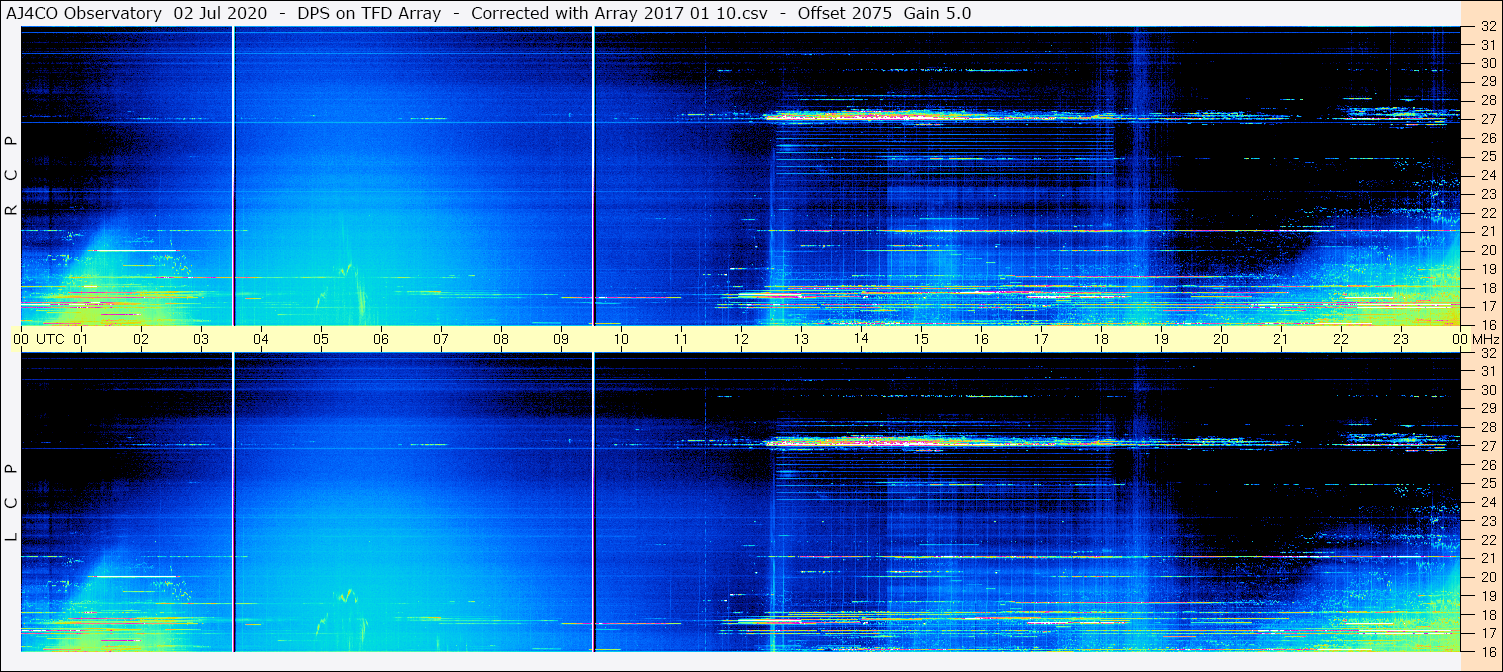Click the UTC label on the time axis
The image size is (1503, 672).
pyautogui.click(x=50, y=339)
